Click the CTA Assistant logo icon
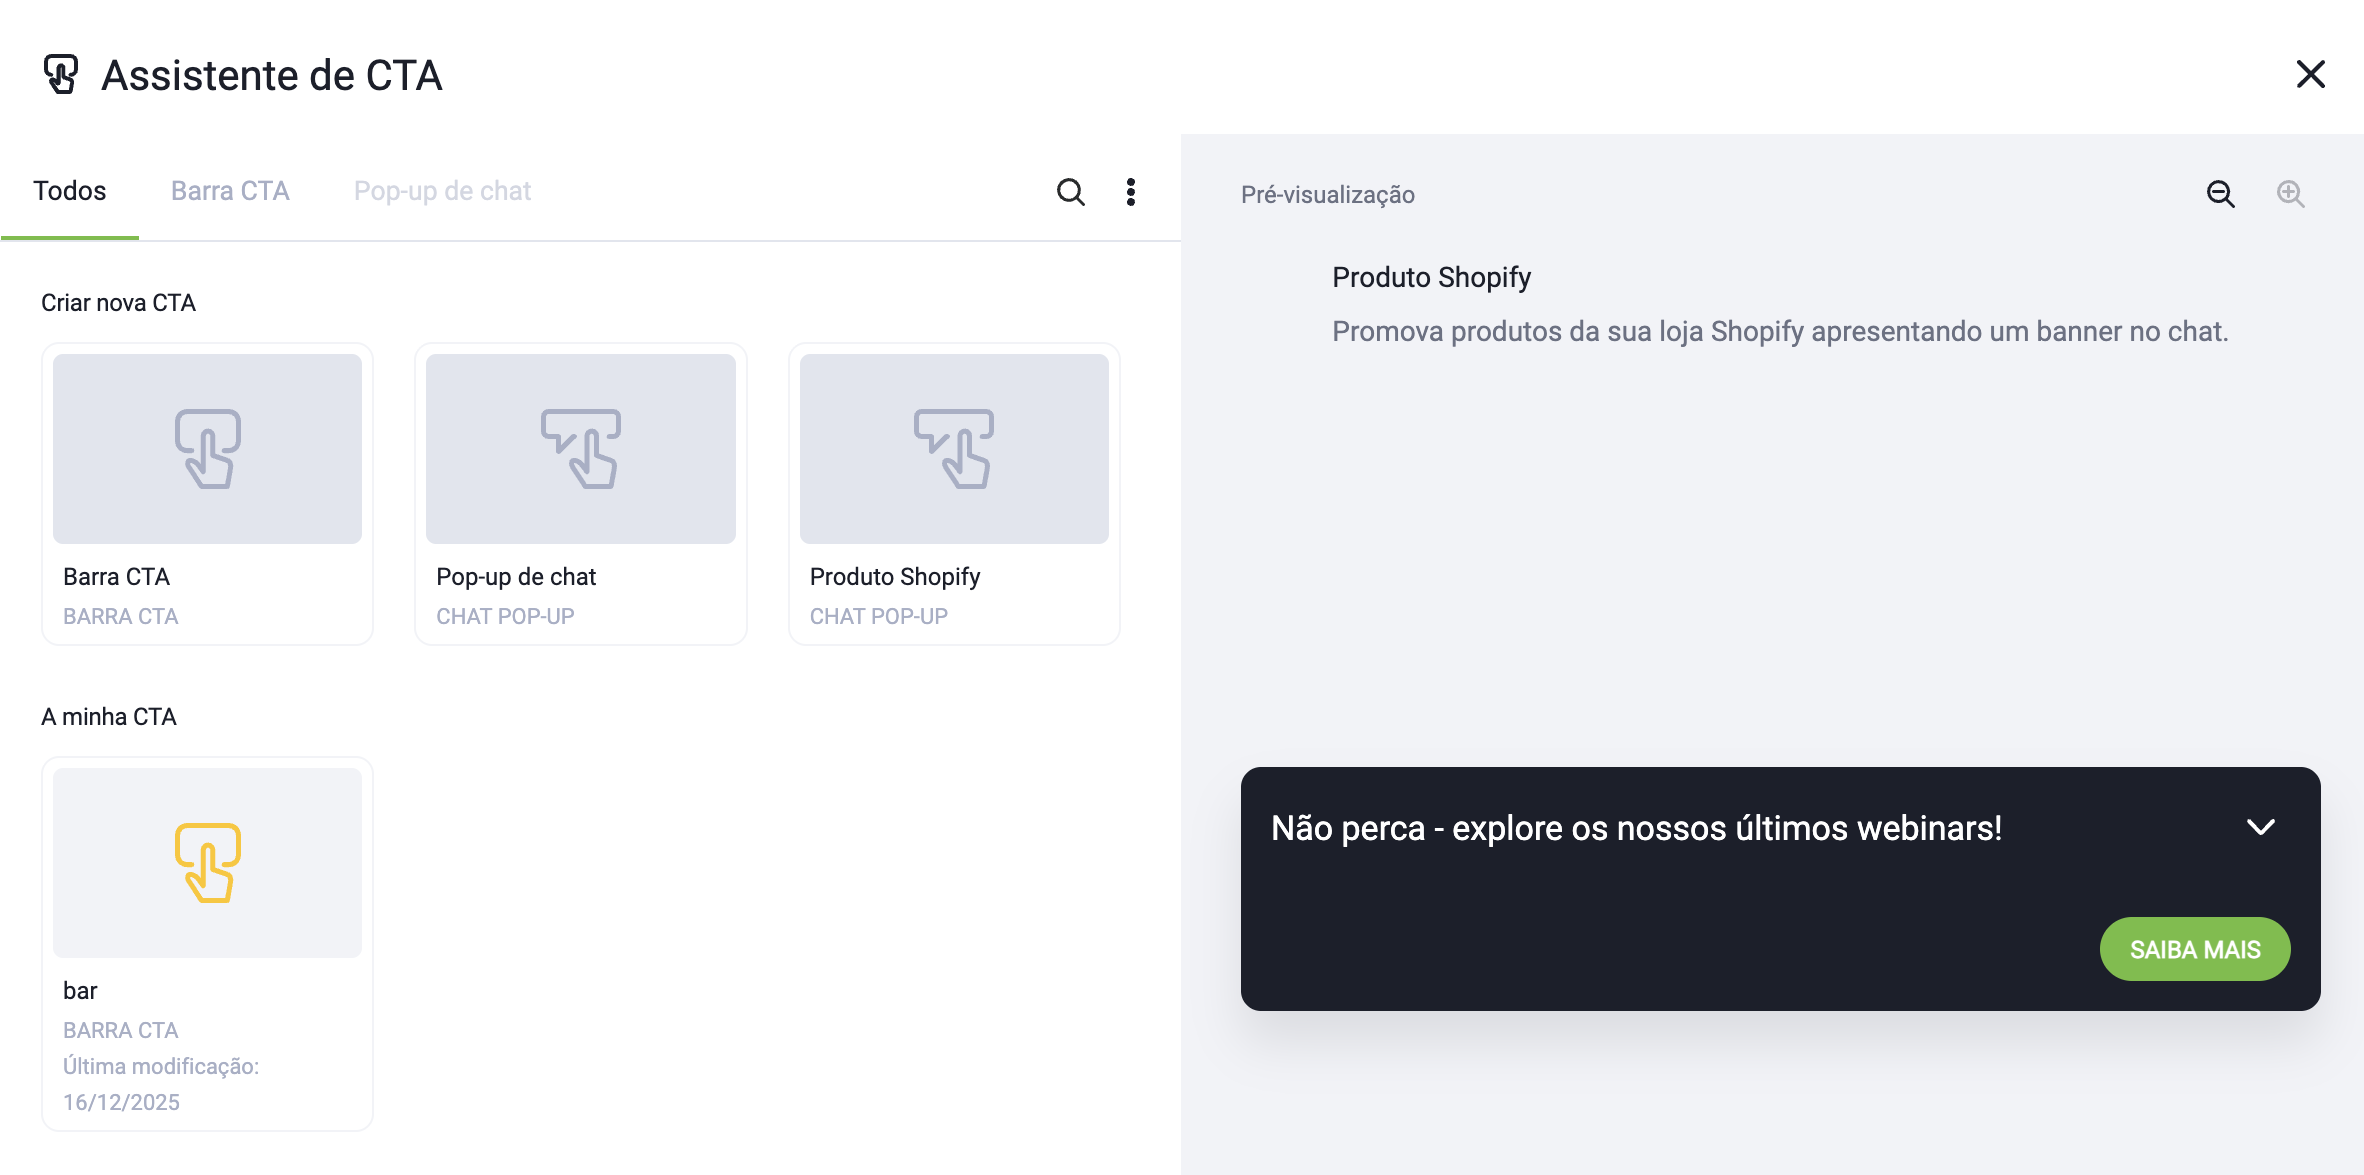The width and height of the screenshot is (2364, 1175). pyautogui.click(x=61, y=75)
